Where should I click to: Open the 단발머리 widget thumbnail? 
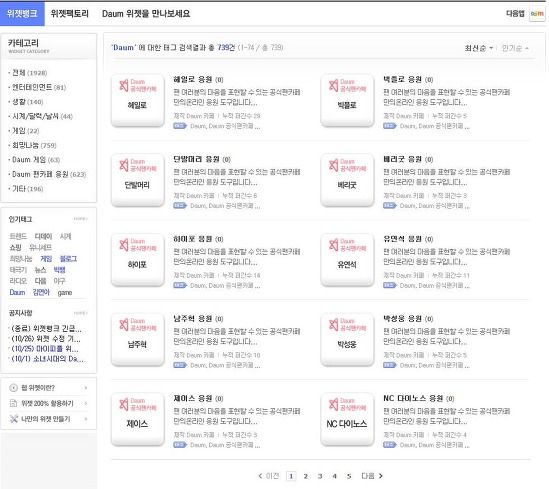tap(138, 180)
